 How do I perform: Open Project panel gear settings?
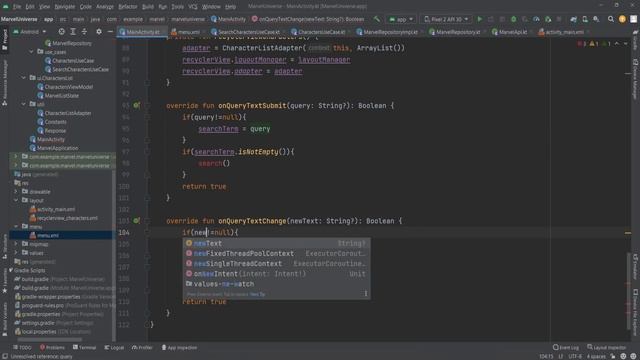[x=99, y=31]
